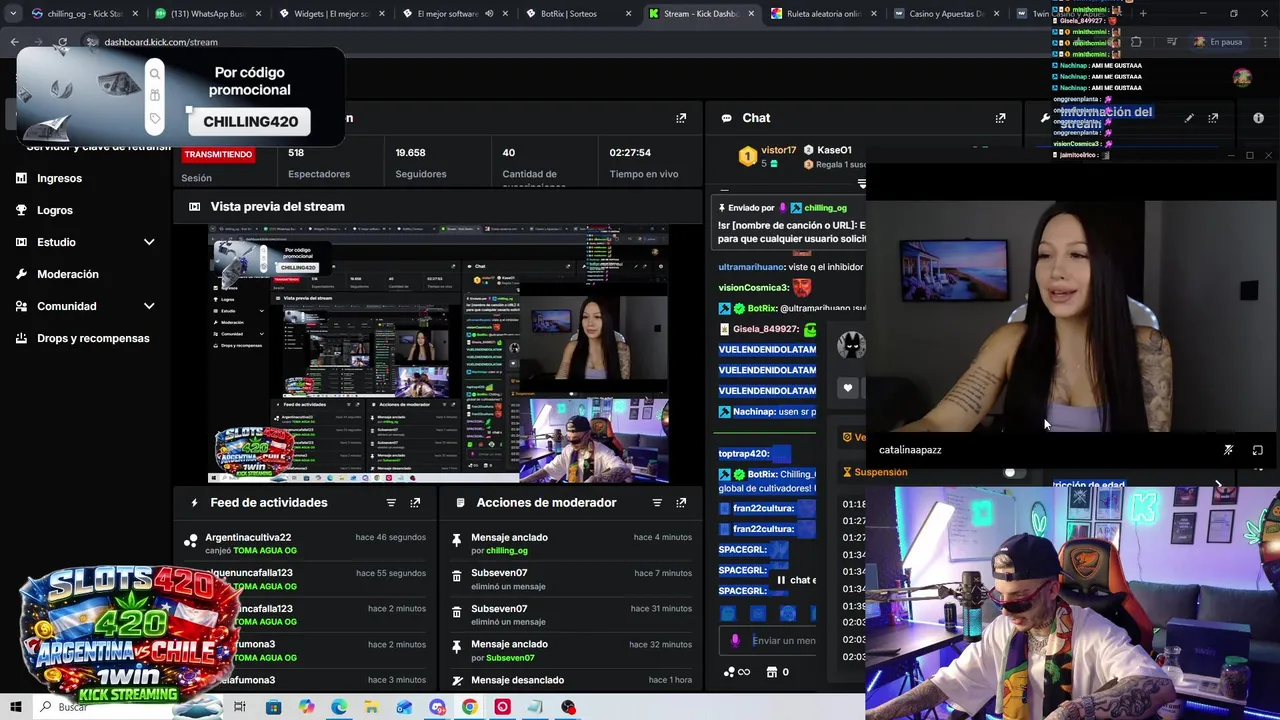Switch to the BotRix Sorteos browser tab
Image resolution: width=1280 pixels, height=720 pixels.
click(x=578, y=14)
